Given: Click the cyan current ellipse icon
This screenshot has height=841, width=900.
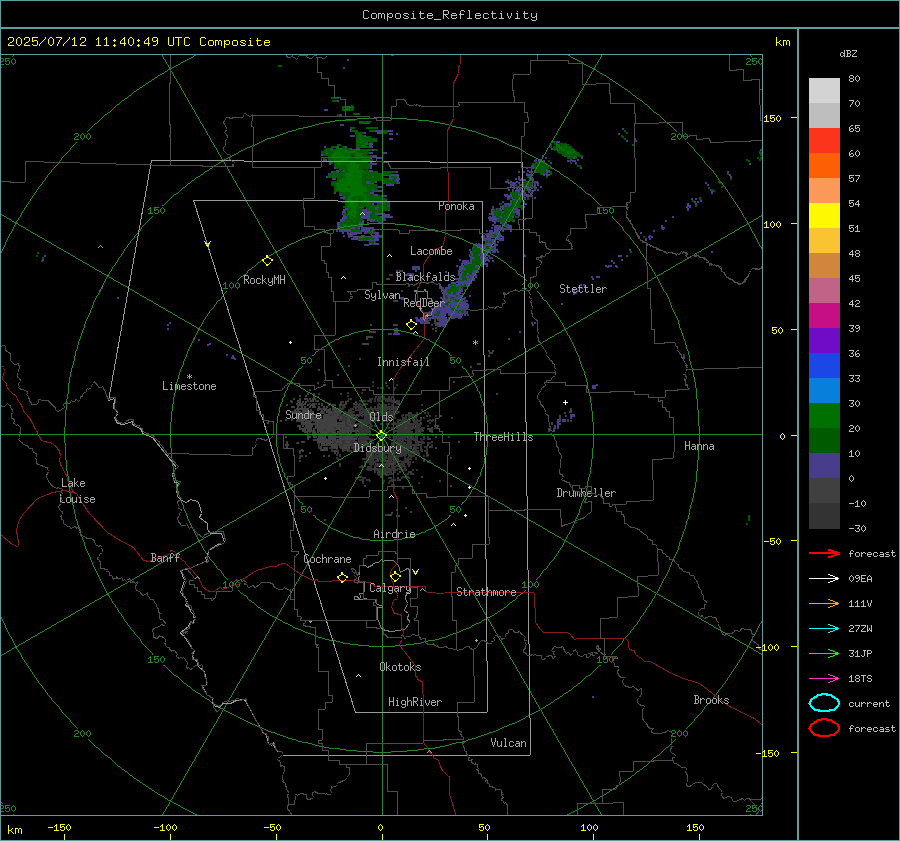Looking at the screenshot, I should 824,703.
